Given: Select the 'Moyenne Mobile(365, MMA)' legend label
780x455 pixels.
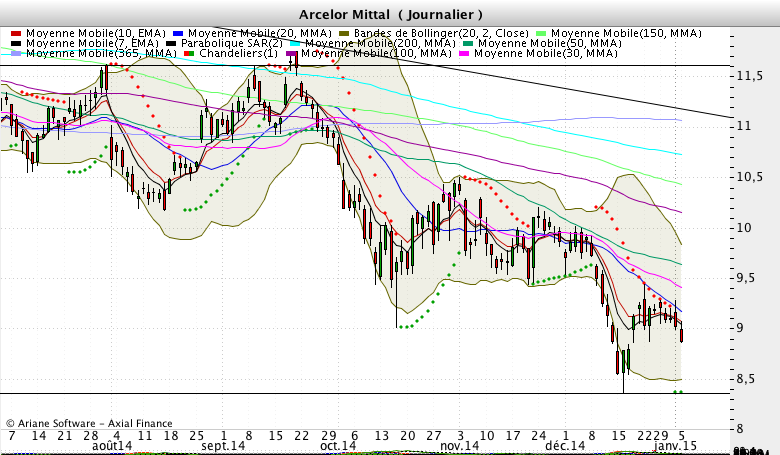Looking at the screenshot, I should click(101, 53).
